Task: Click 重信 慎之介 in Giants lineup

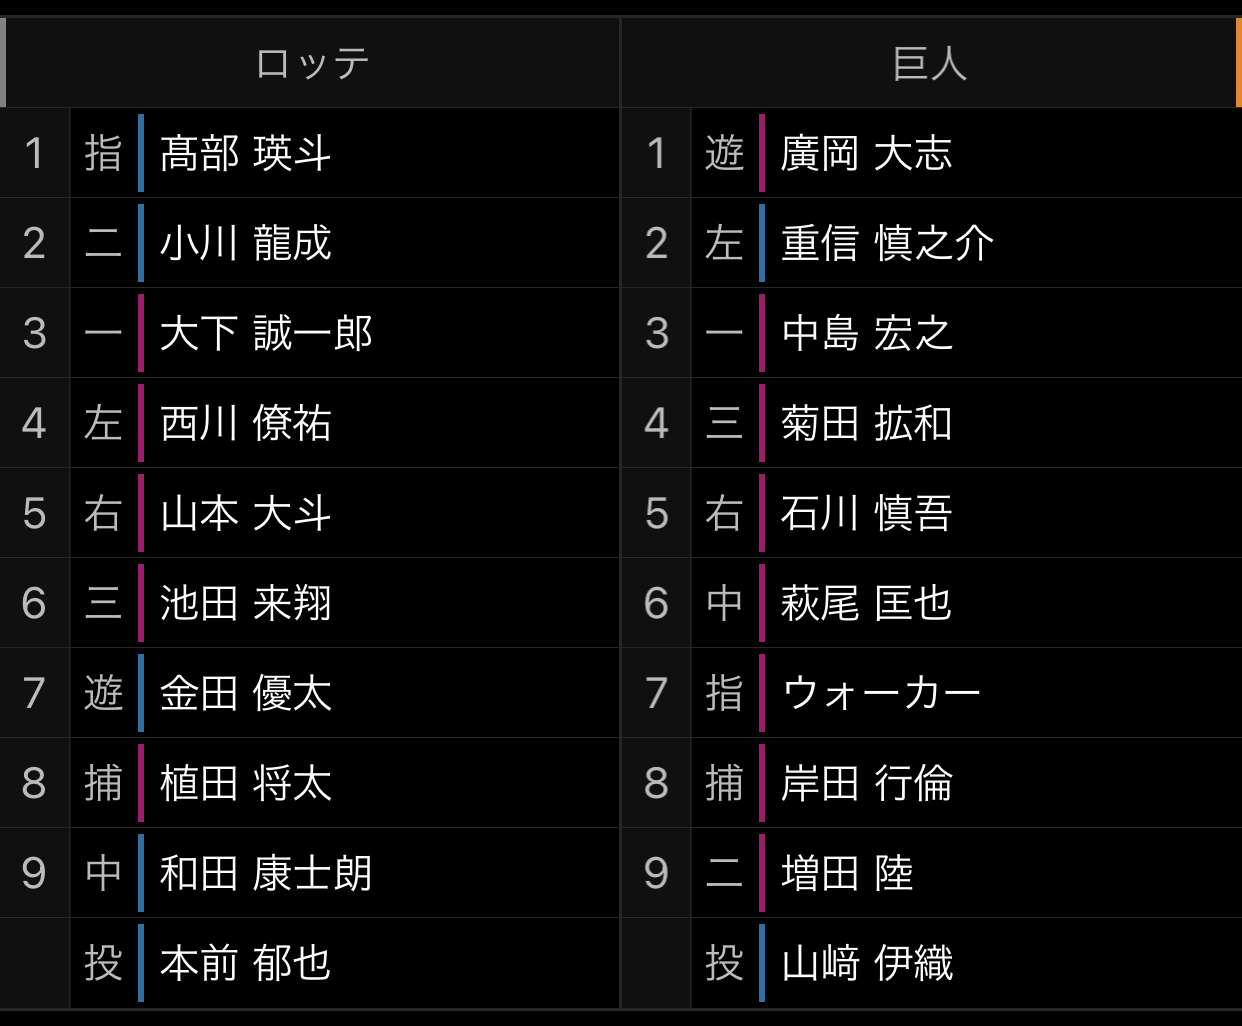Action: [887, 243]
